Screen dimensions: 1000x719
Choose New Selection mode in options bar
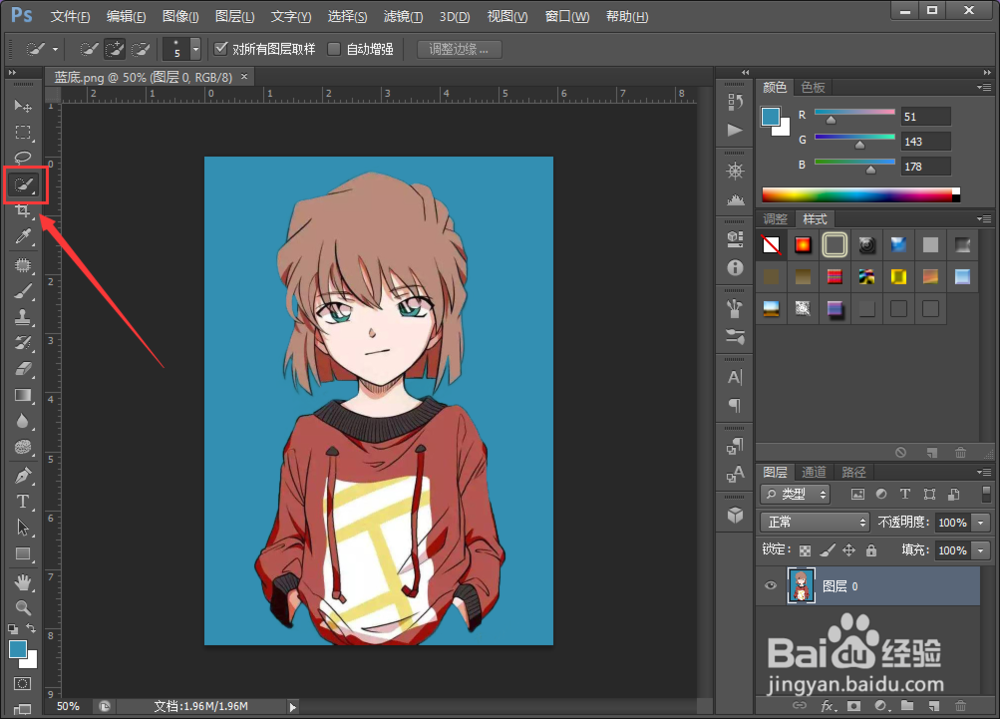[89, 48]
